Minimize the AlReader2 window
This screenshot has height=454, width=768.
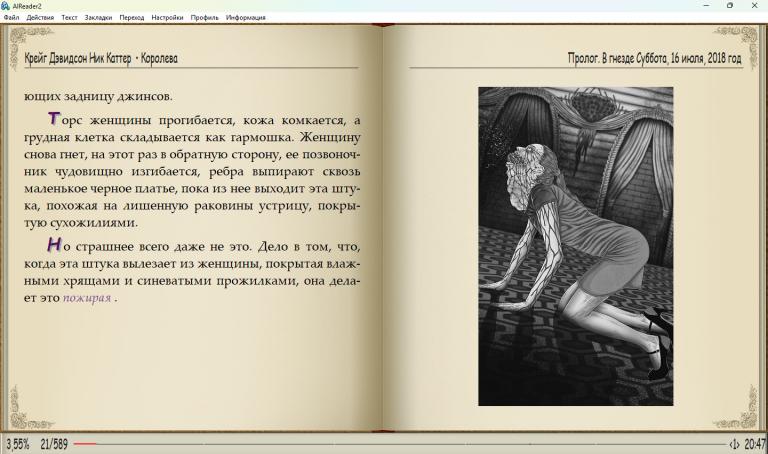click(706, 5)
